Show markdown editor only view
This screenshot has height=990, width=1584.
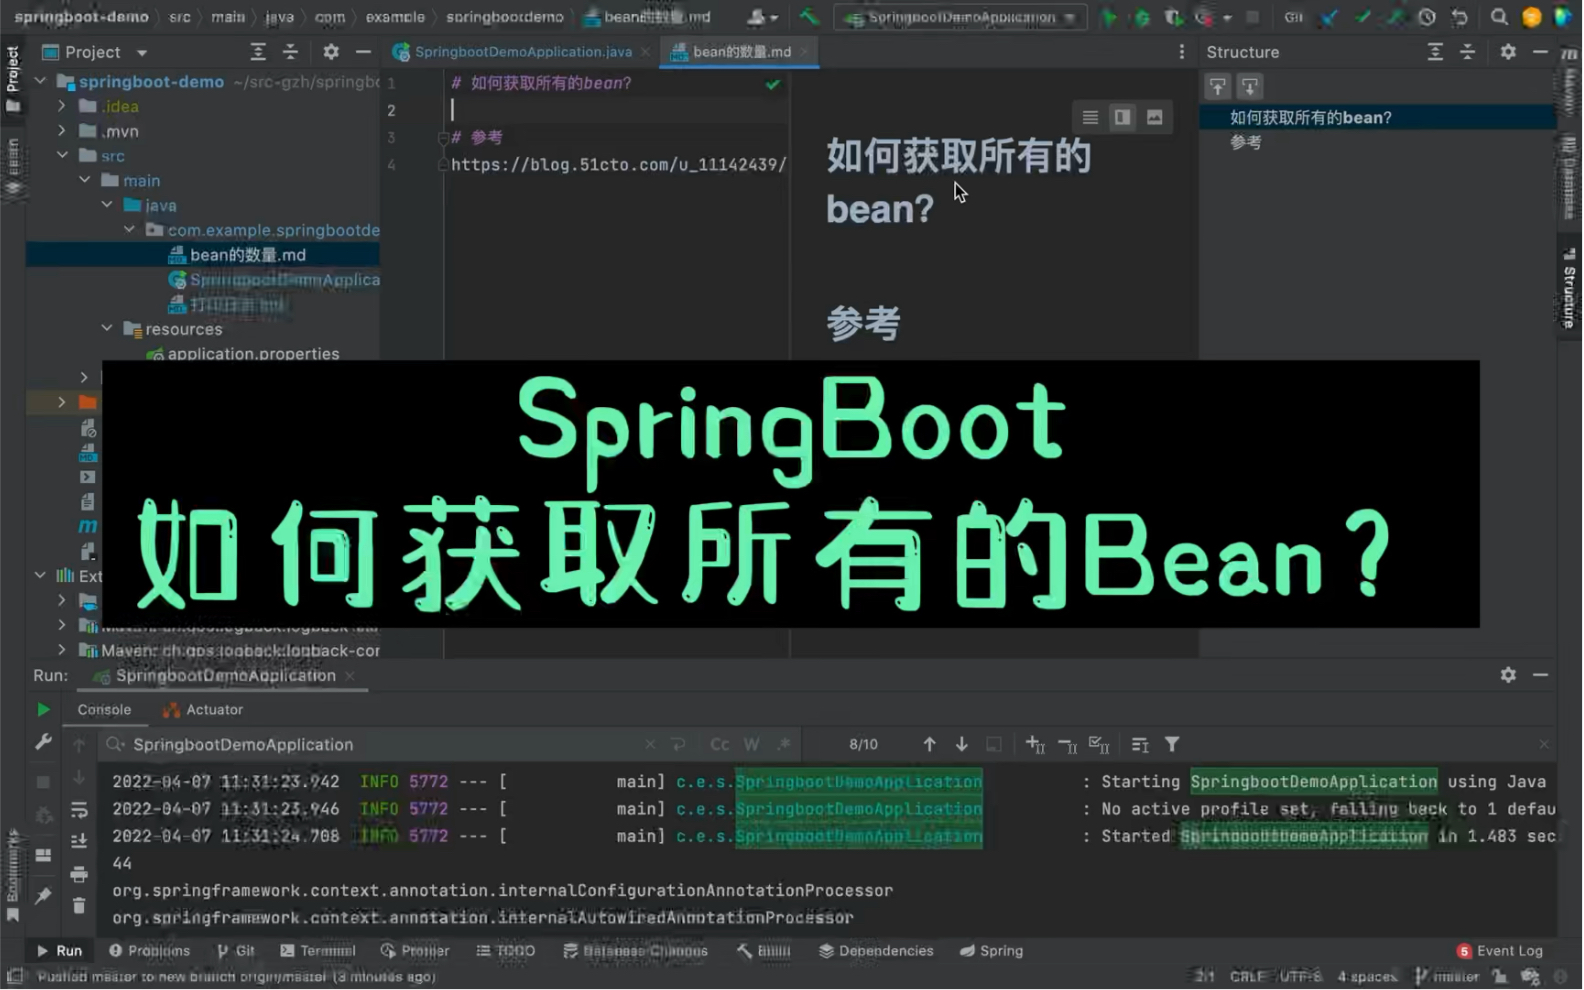click(1090, 117)
